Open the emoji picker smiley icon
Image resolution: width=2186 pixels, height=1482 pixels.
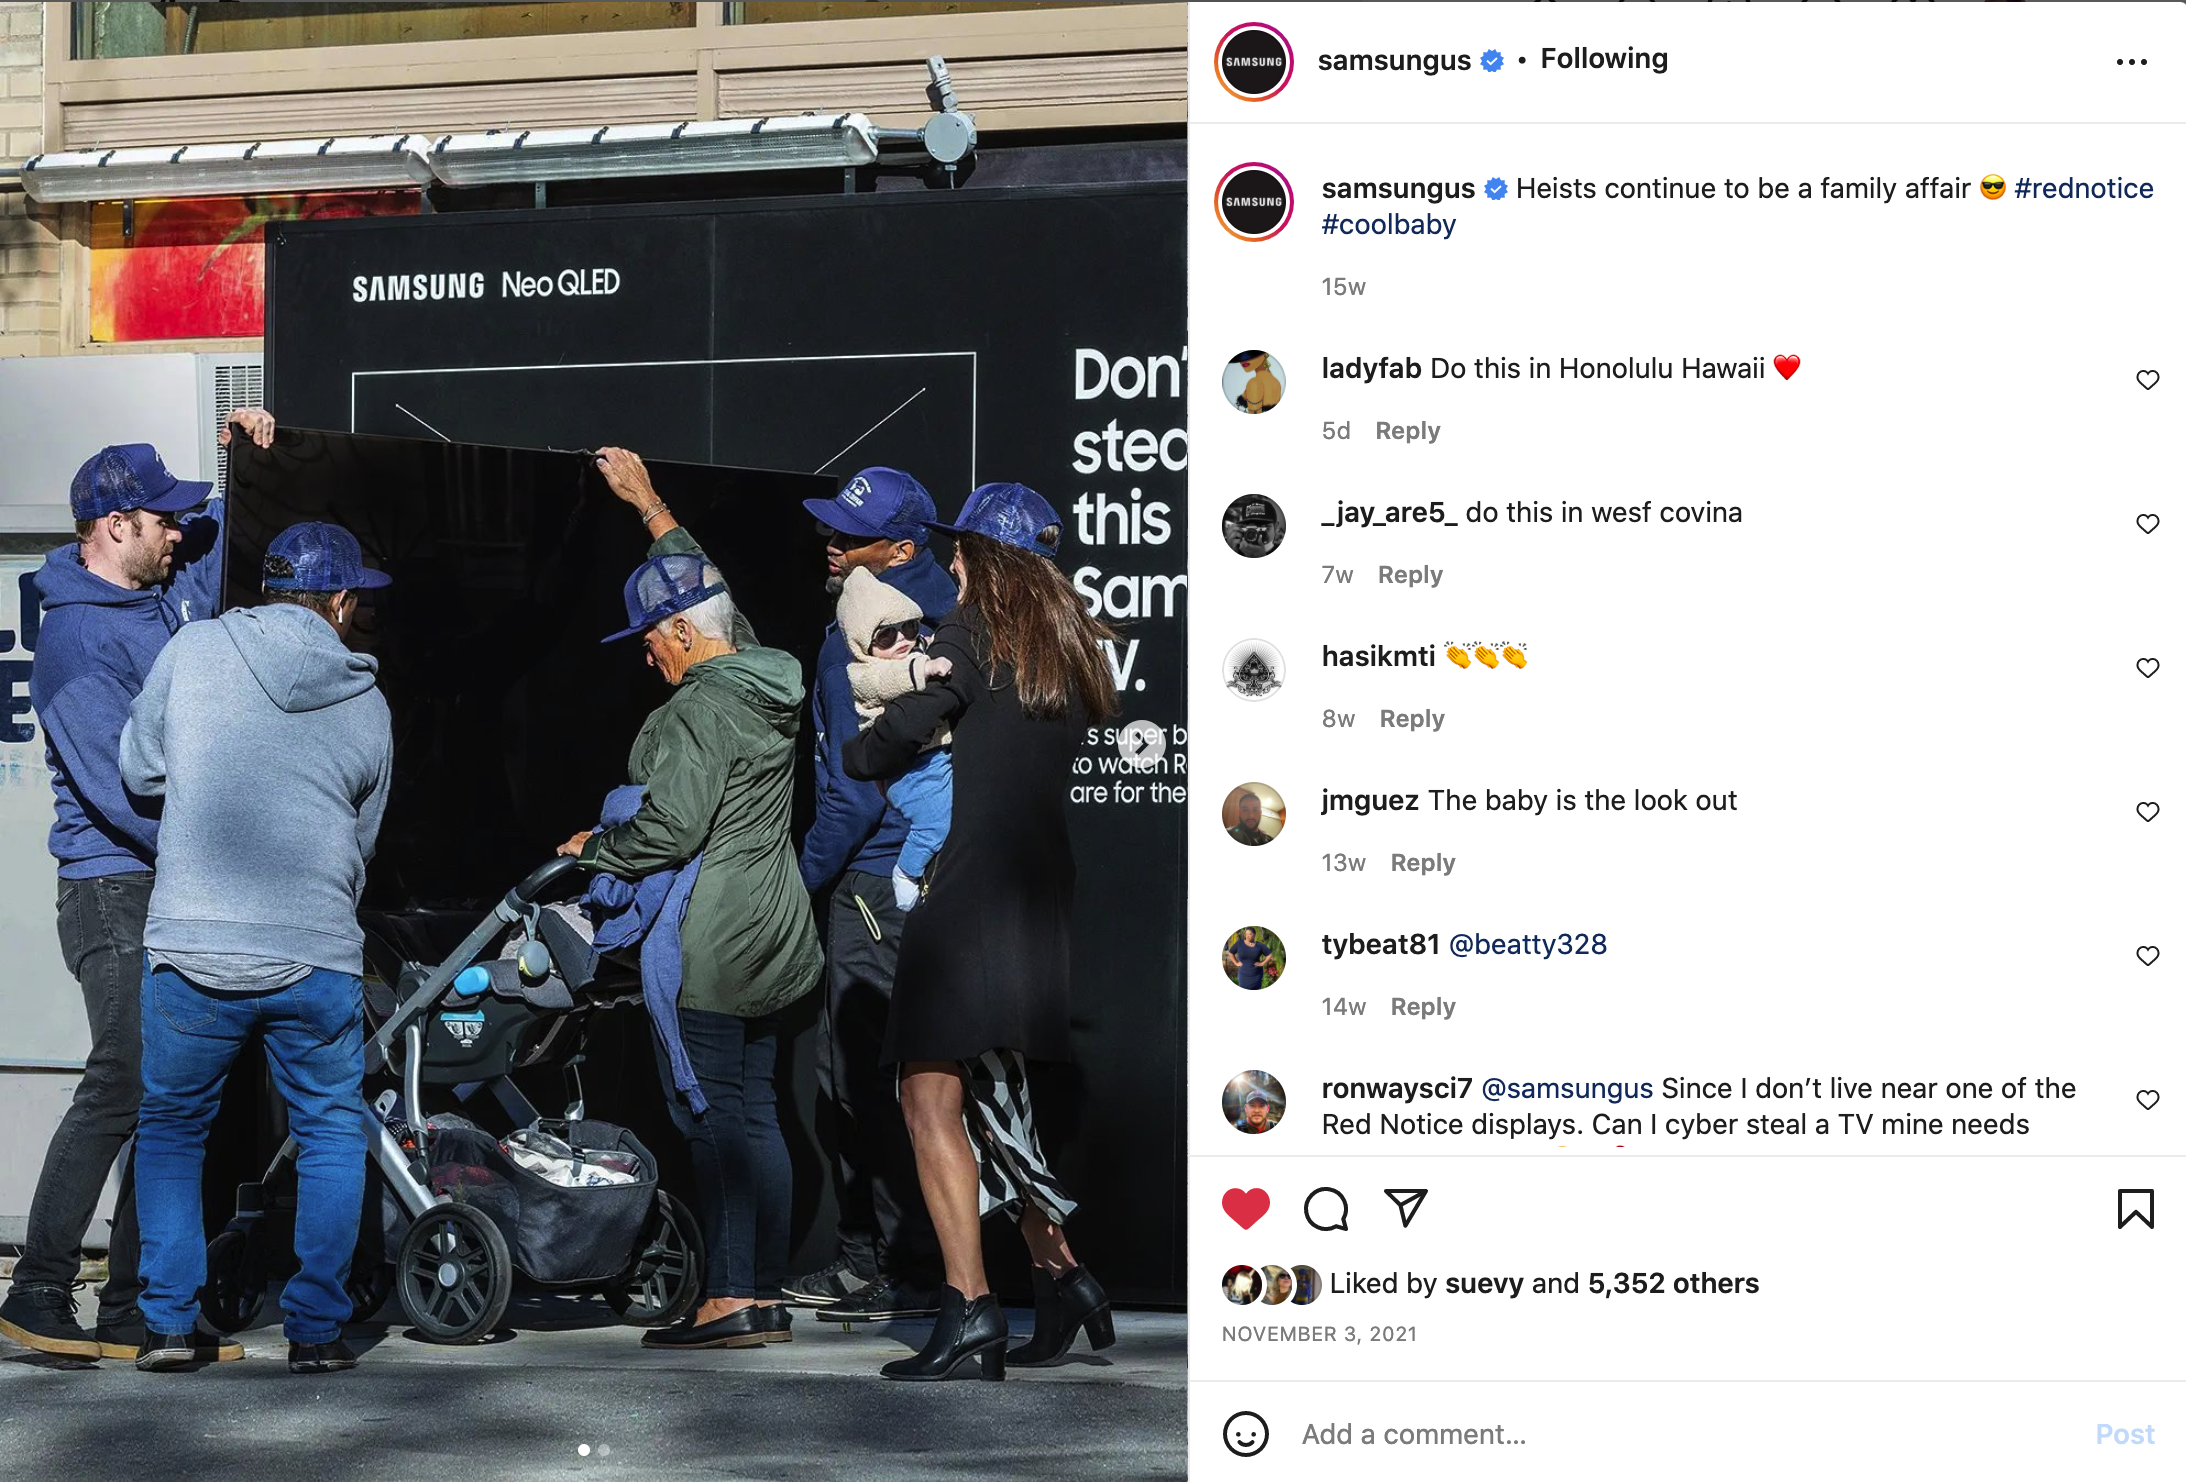tap(1245, 1434)
